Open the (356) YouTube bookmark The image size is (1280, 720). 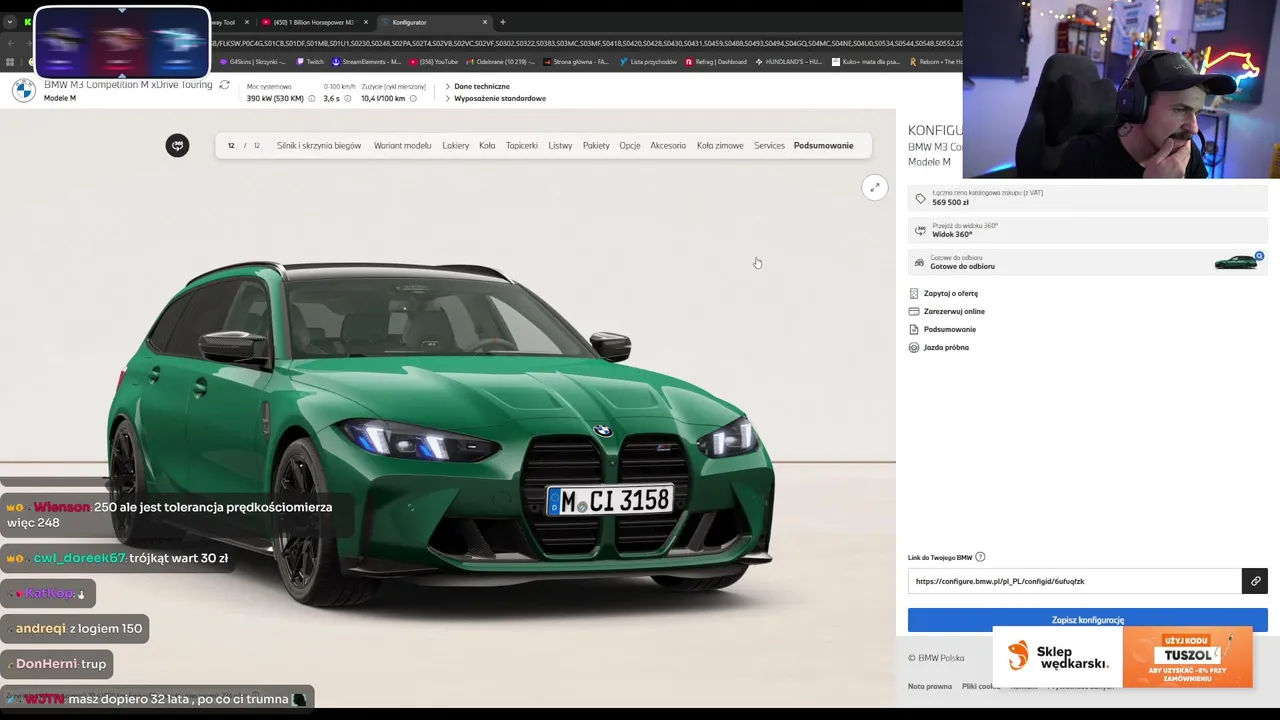click(x=434, y=62)
